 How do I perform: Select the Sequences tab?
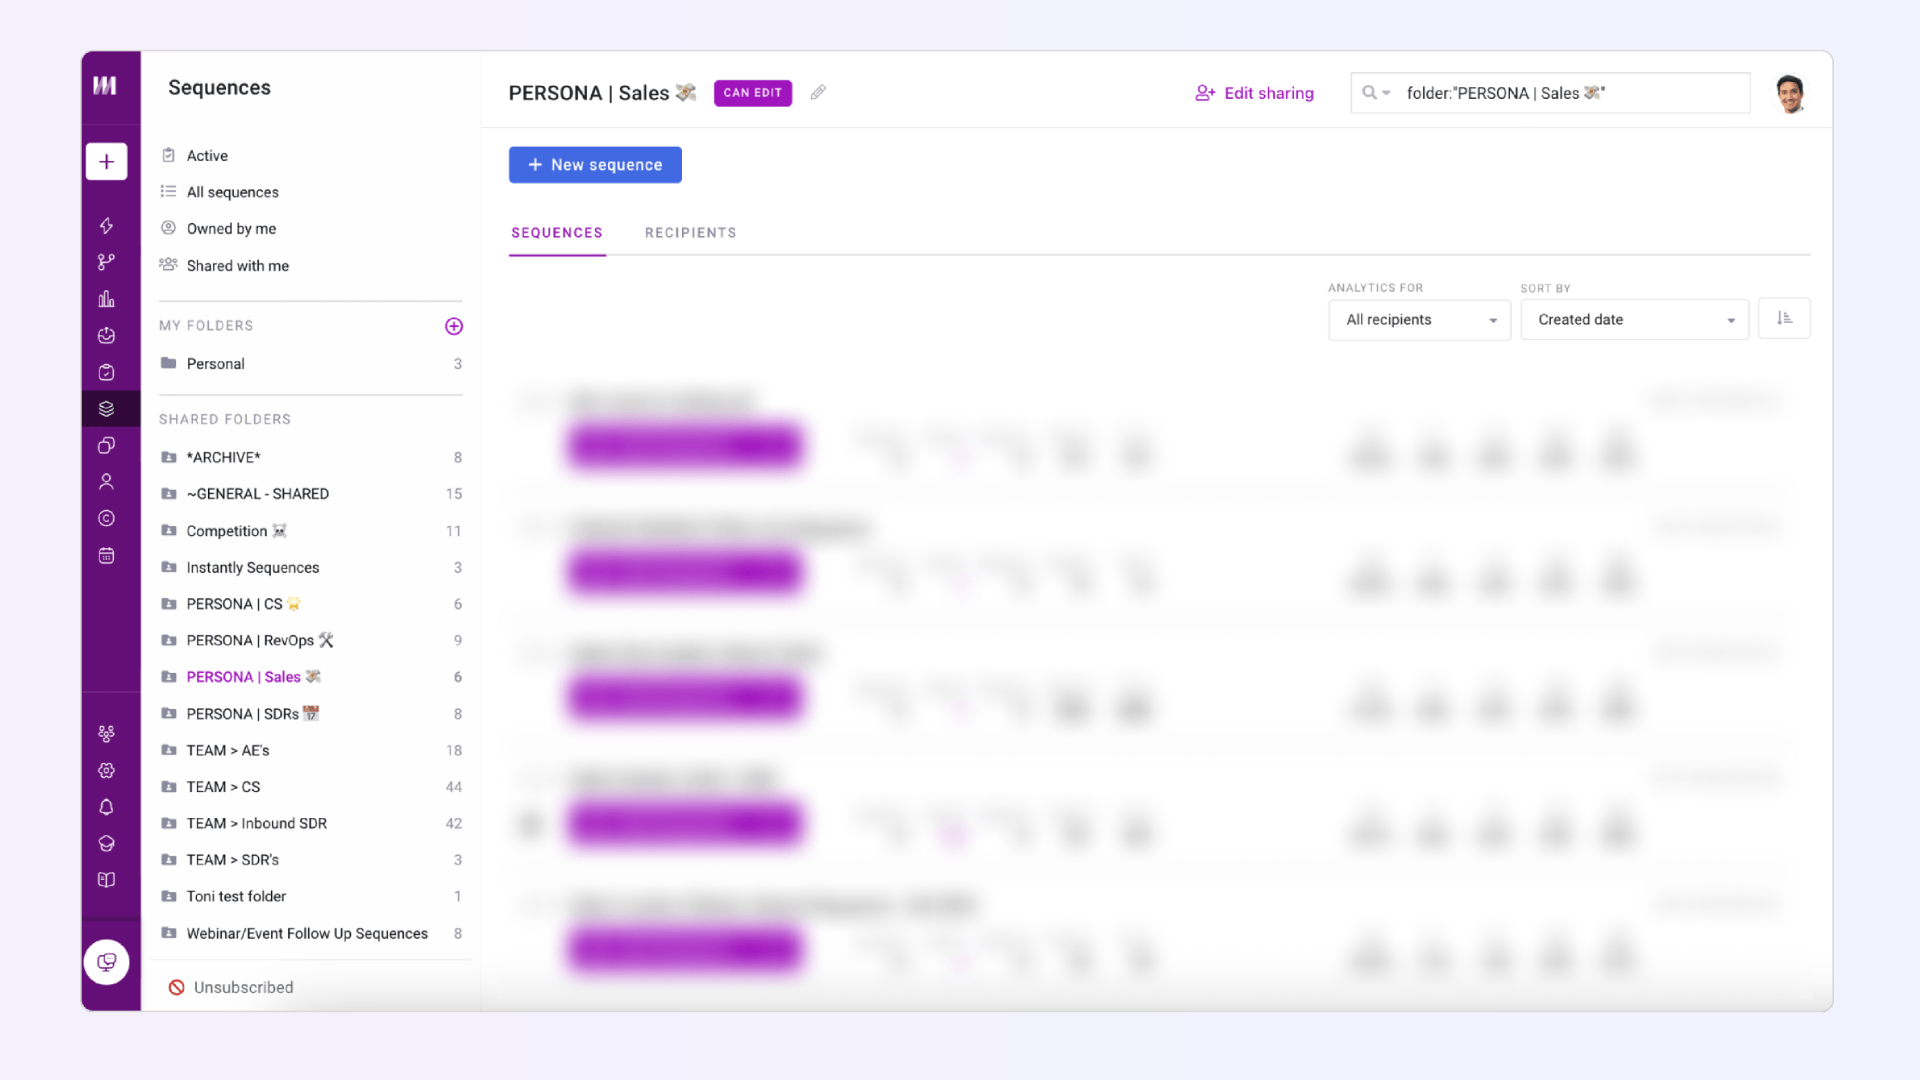coord(557,233)
